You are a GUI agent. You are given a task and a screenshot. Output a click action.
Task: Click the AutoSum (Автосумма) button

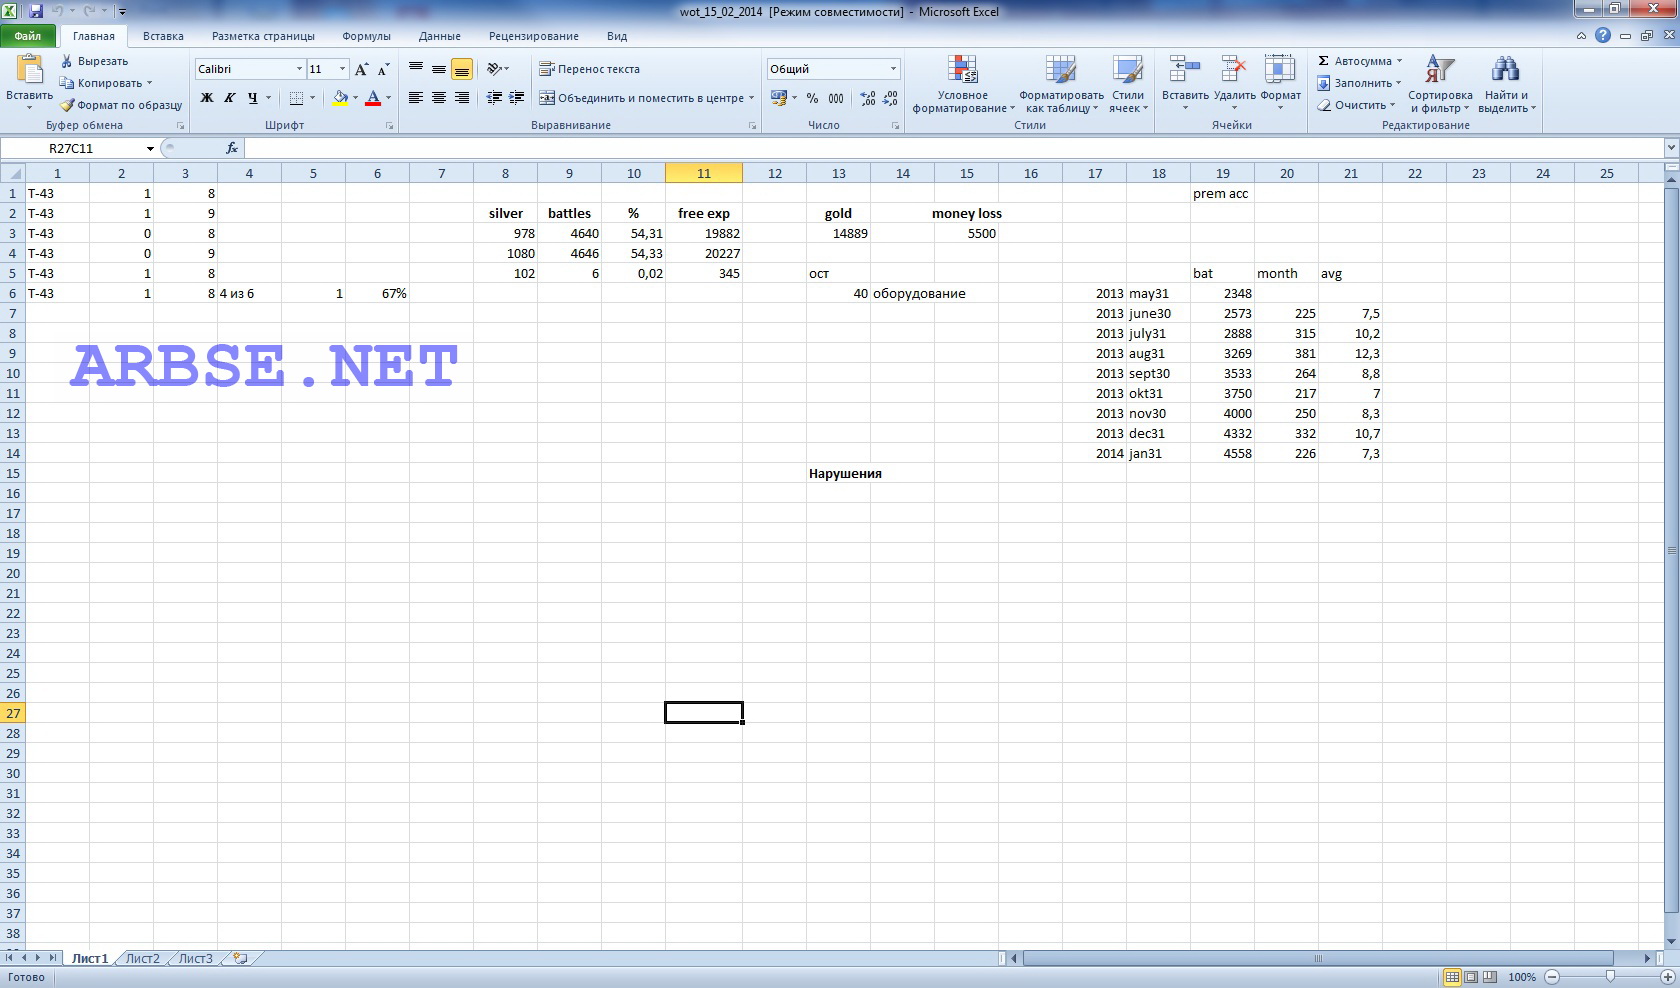[x=1354, y=61]
